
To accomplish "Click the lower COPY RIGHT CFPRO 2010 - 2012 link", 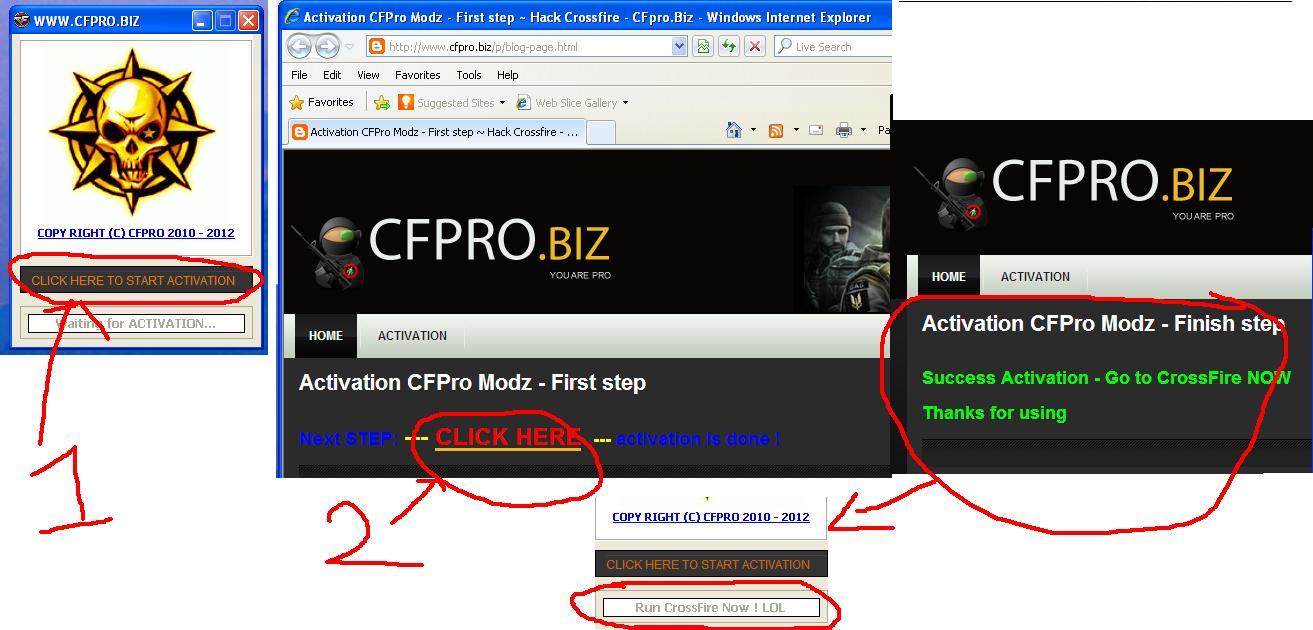I will (x=711, y=517).
